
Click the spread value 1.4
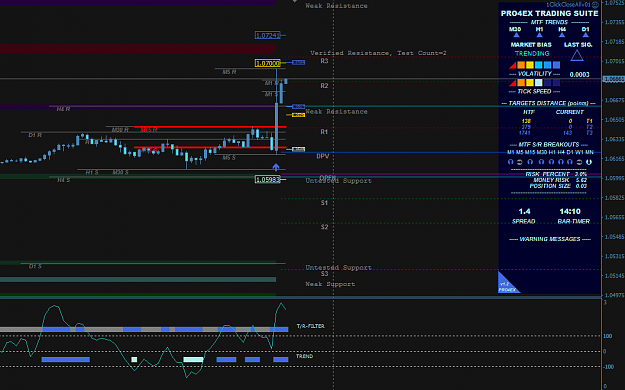pos(524,211)
